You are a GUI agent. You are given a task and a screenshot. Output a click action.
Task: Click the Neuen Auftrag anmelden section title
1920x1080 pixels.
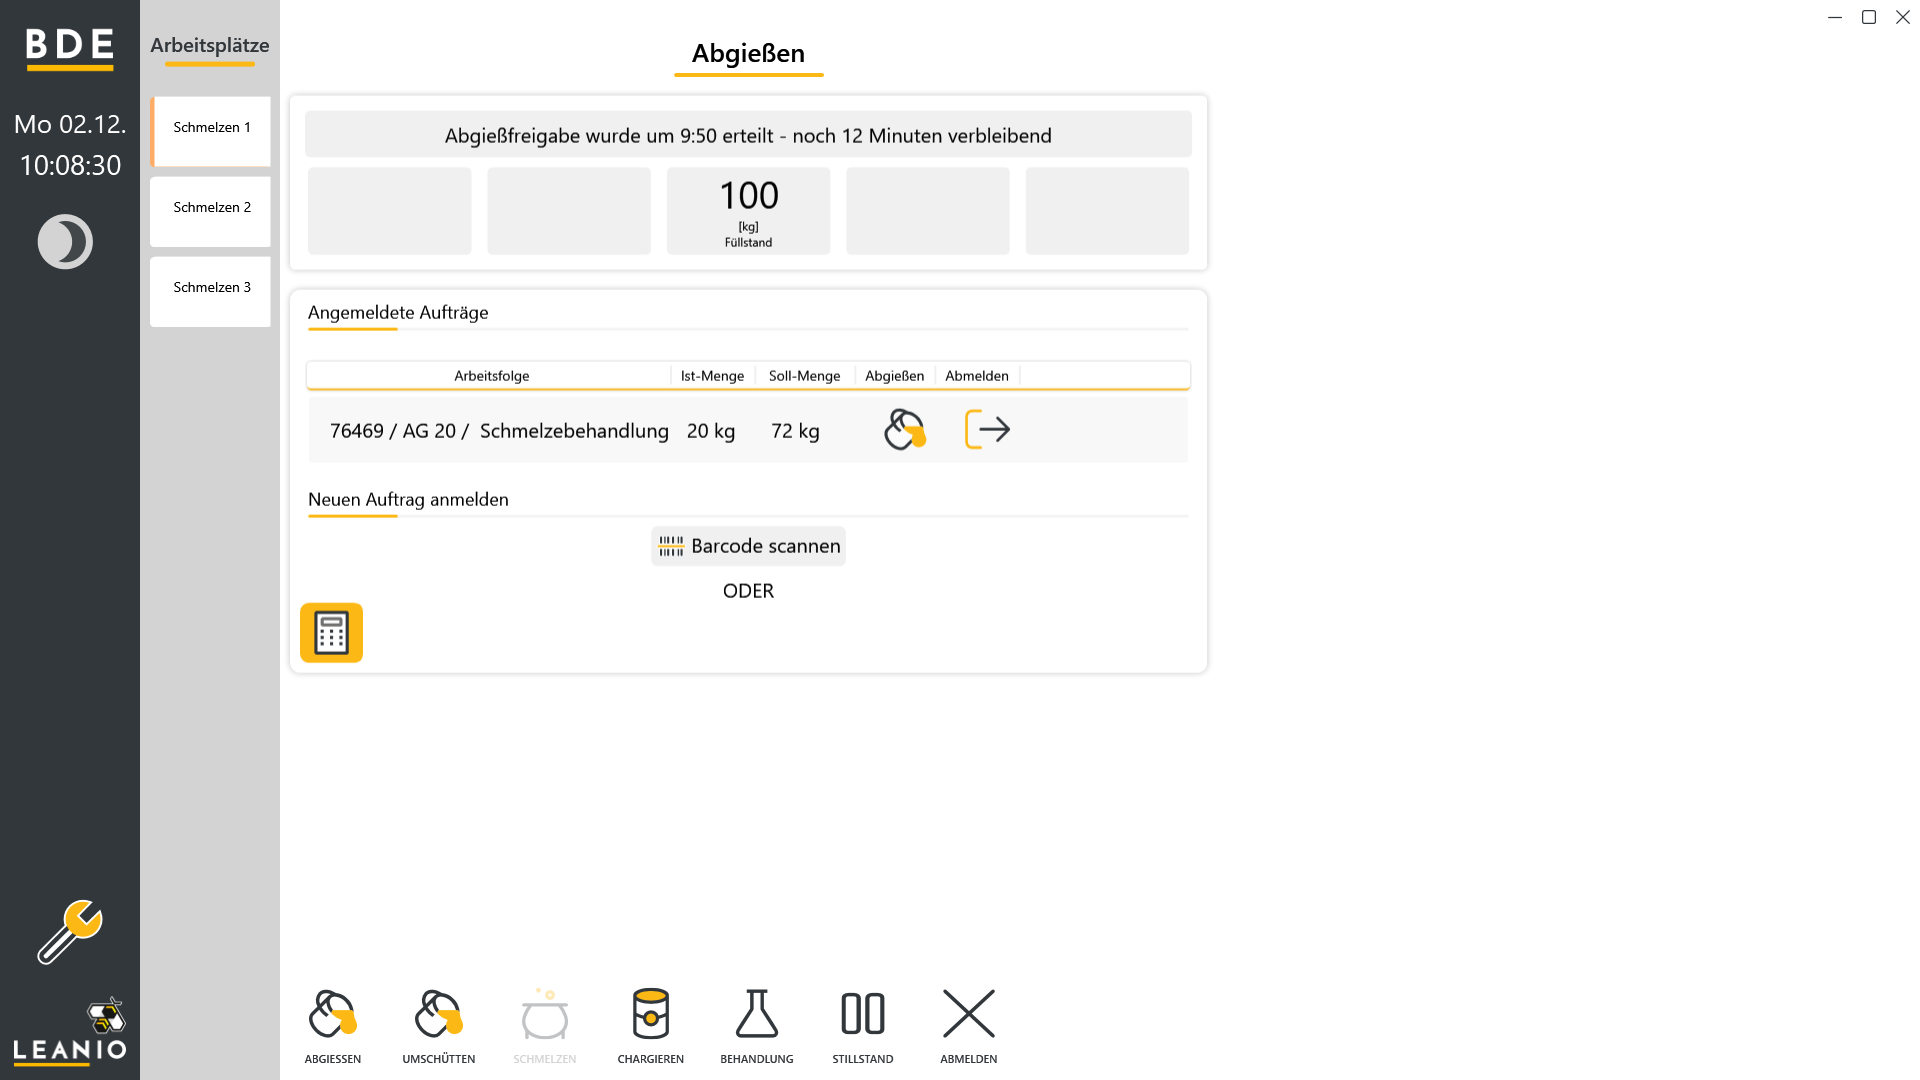tap(408, 500)
